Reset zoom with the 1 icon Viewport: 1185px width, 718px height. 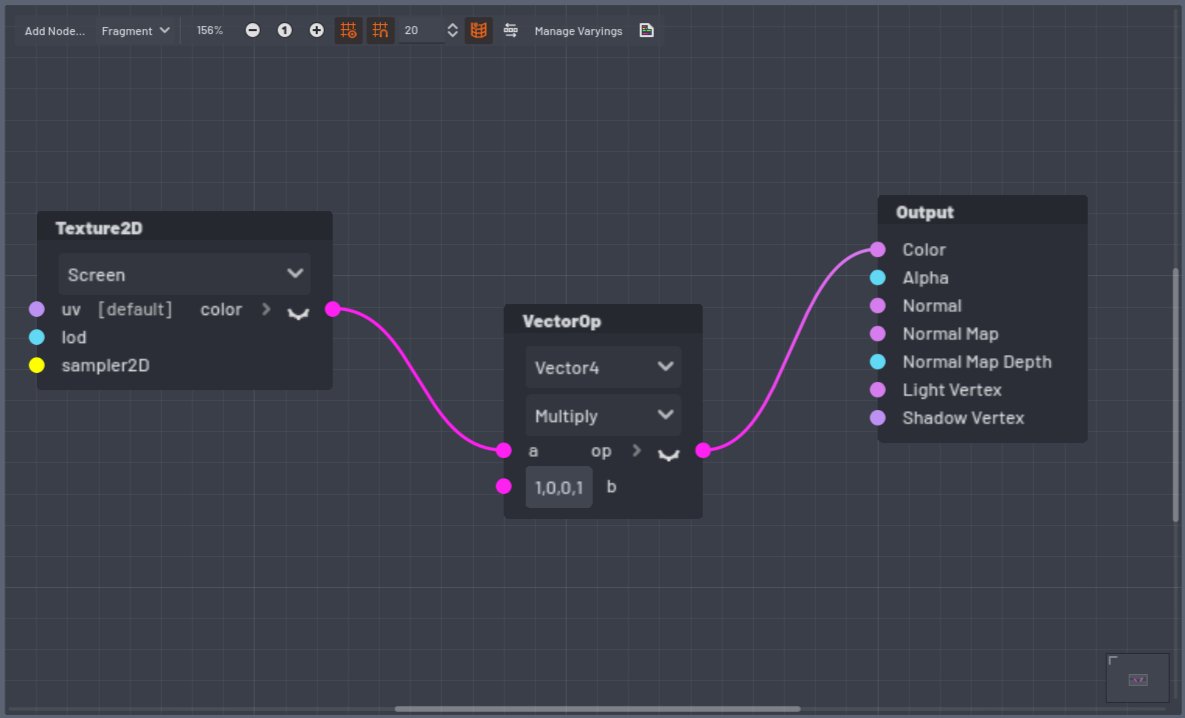pos(284,31)
